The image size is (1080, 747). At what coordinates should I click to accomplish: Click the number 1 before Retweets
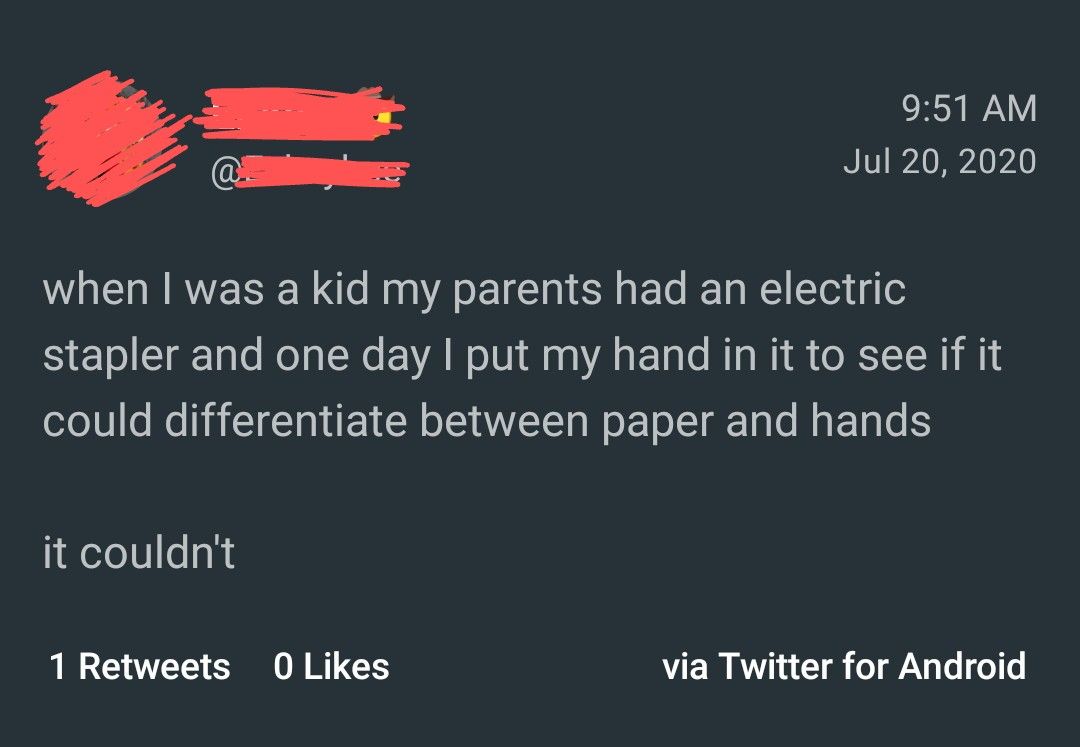click(x=58, y=666)
